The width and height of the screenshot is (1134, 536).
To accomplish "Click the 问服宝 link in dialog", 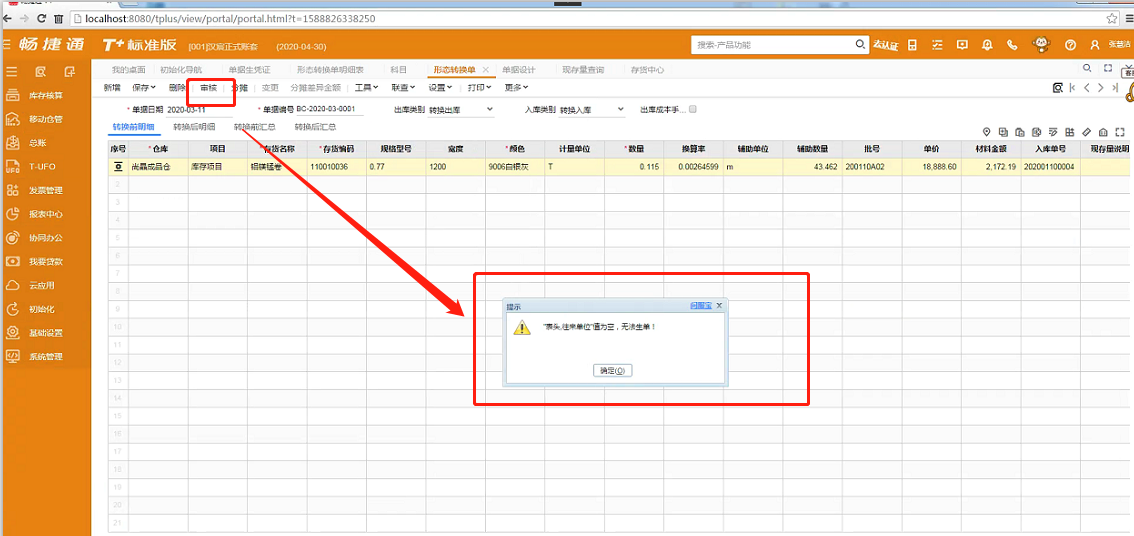I will coord(700,306).
